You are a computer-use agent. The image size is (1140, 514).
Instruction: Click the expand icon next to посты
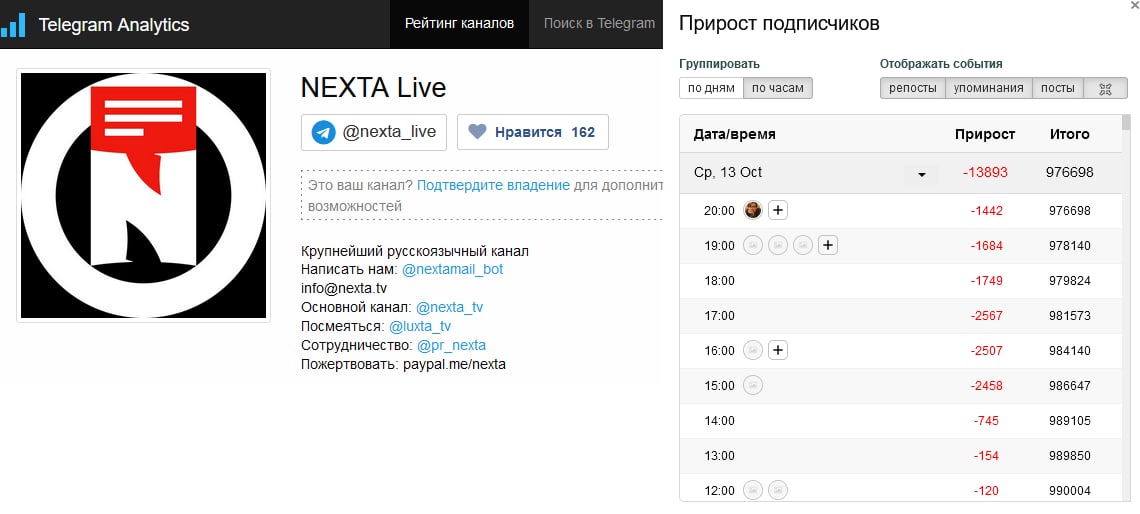[1105, 88]
